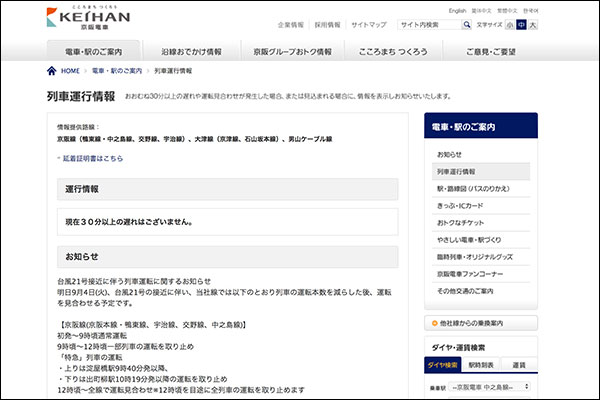Set text size to small (小)
Screen dimensions: 600x400
click(510, 24)
